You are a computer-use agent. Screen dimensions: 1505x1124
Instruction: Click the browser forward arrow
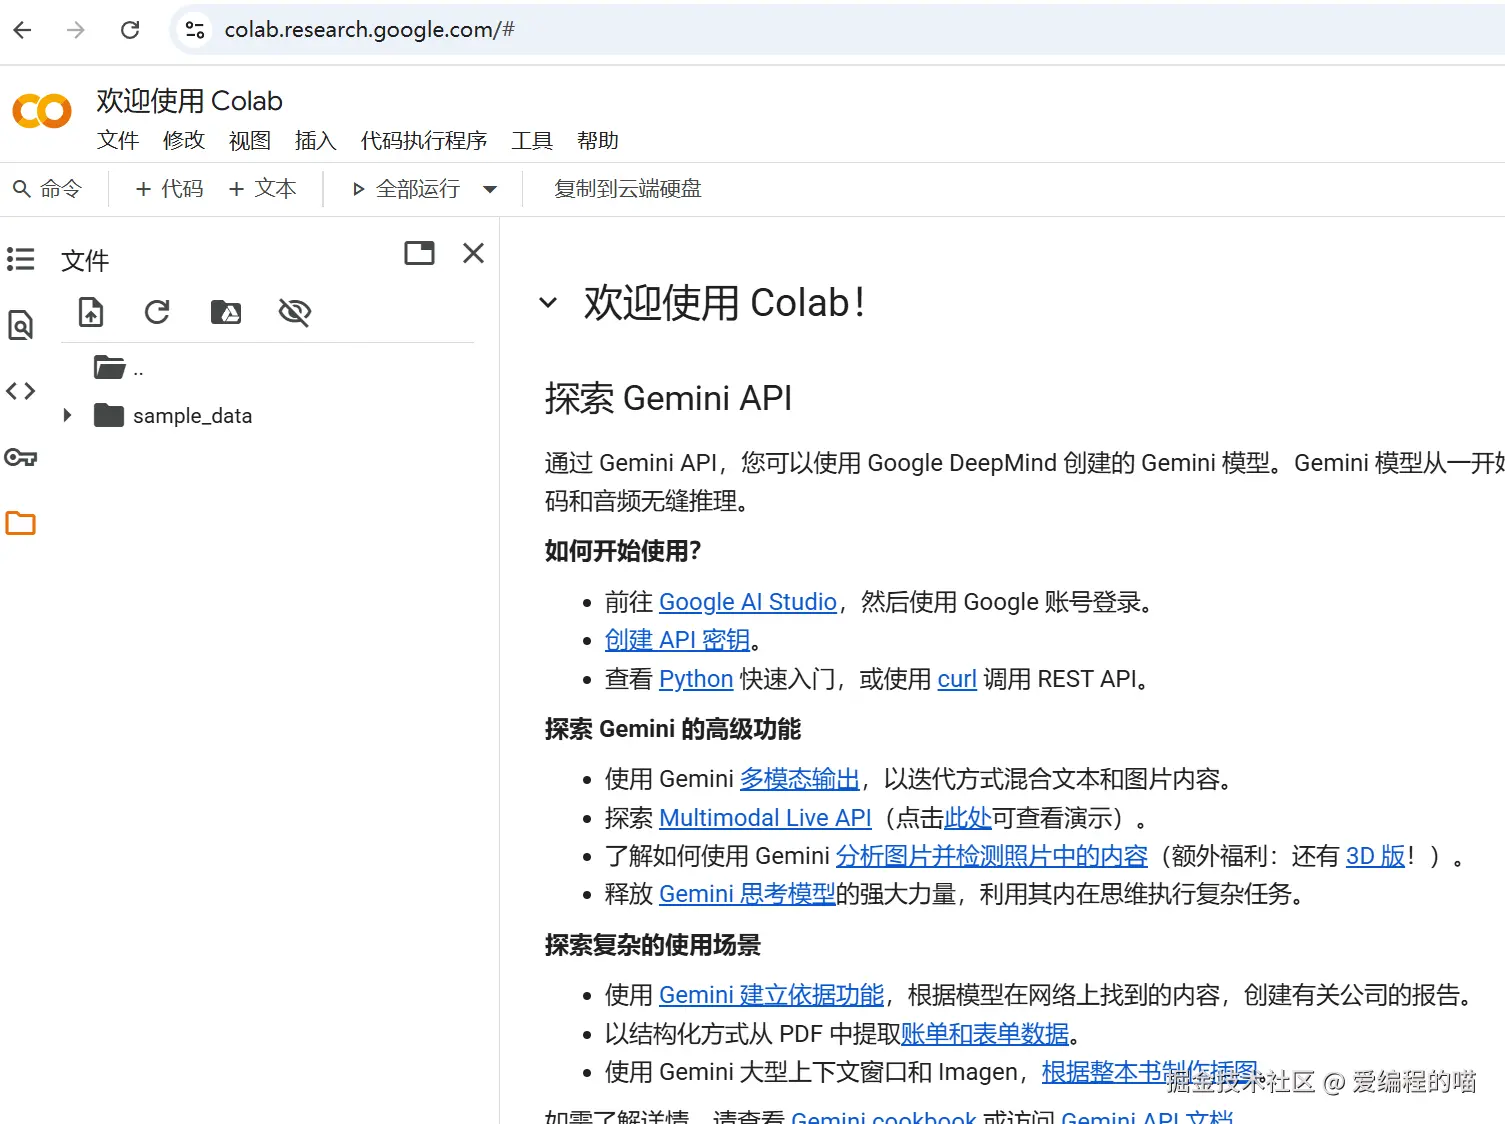click(x=76, y=30)
